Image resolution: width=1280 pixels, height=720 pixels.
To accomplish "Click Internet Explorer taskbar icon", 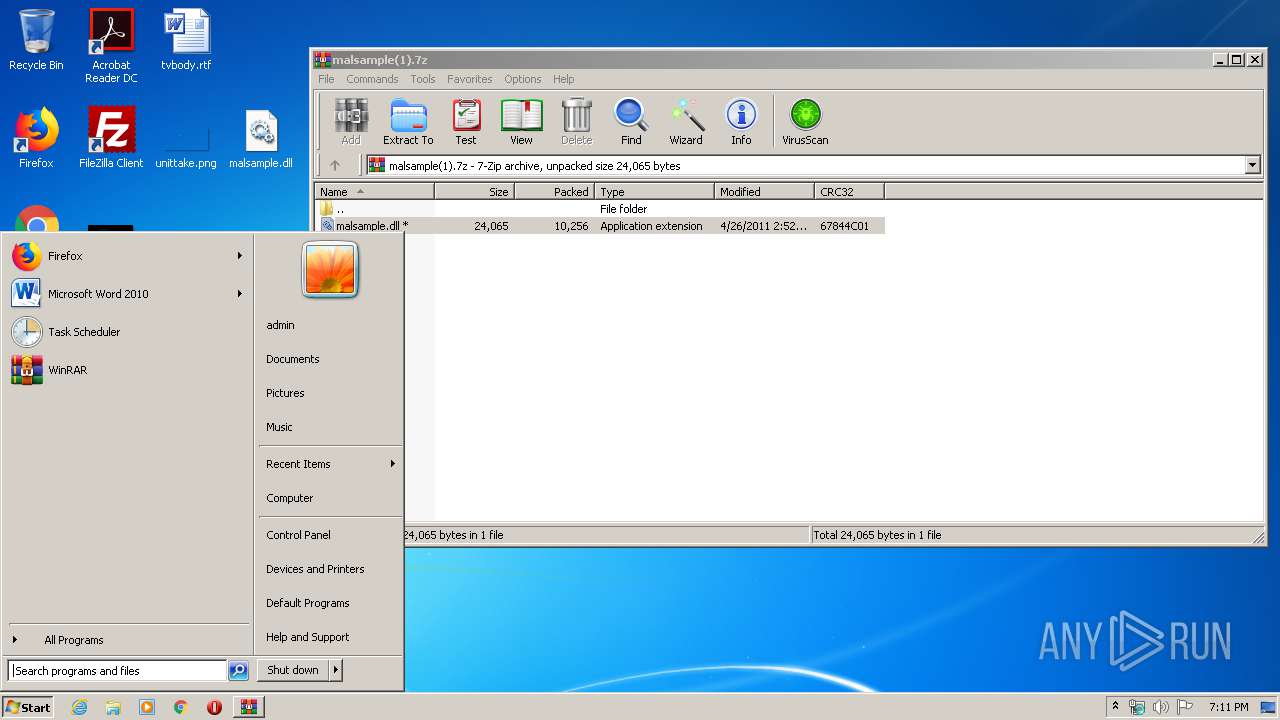I will 79,707.
